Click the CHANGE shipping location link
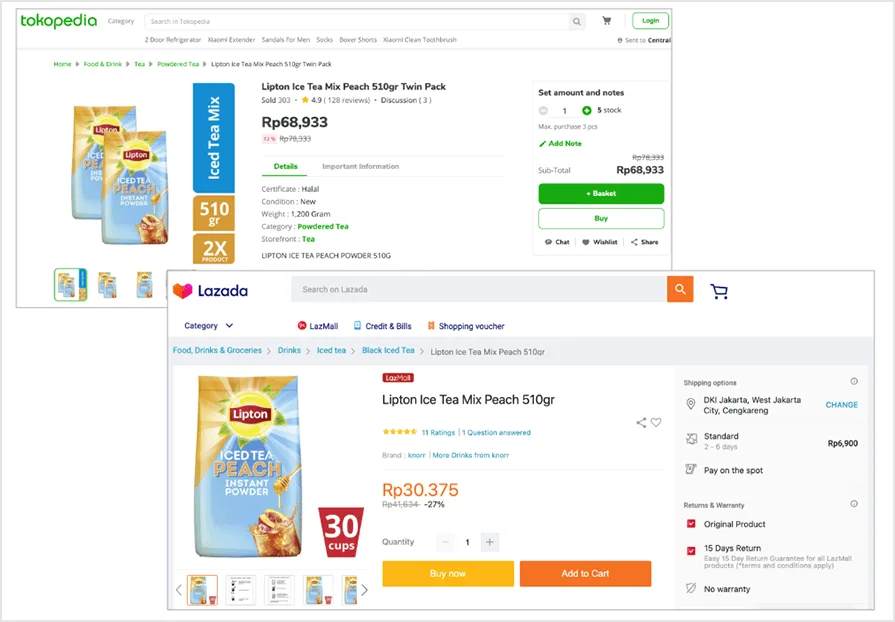This screenshot has width=895, height=622. (x=841, y=405)
